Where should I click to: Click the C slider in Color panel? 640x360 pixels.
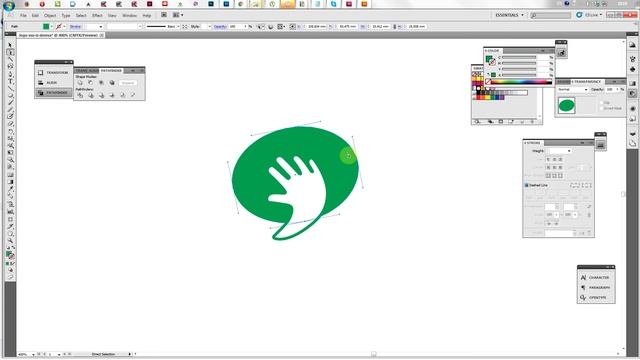tap(519, 58)
